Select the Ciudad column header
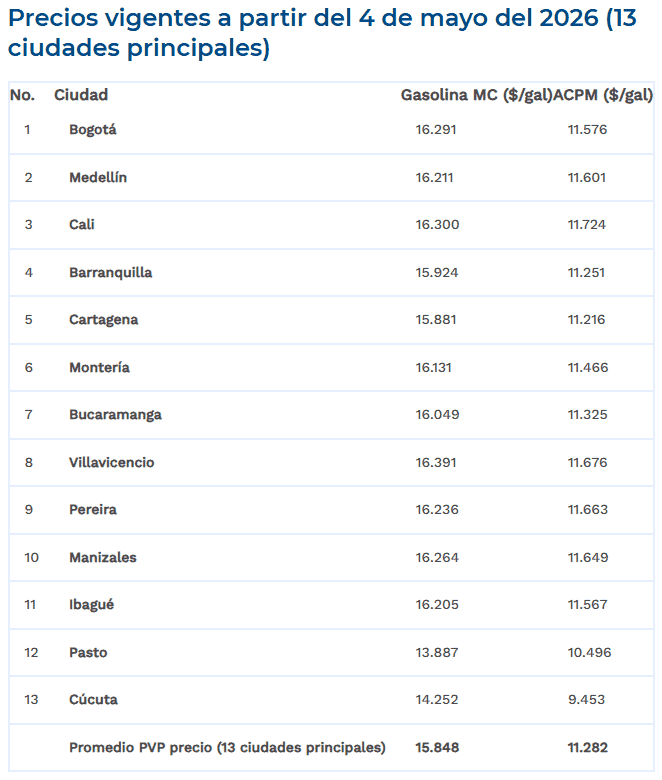The height and width of the screenshot is (780, 662). click(x=81, y=95)
